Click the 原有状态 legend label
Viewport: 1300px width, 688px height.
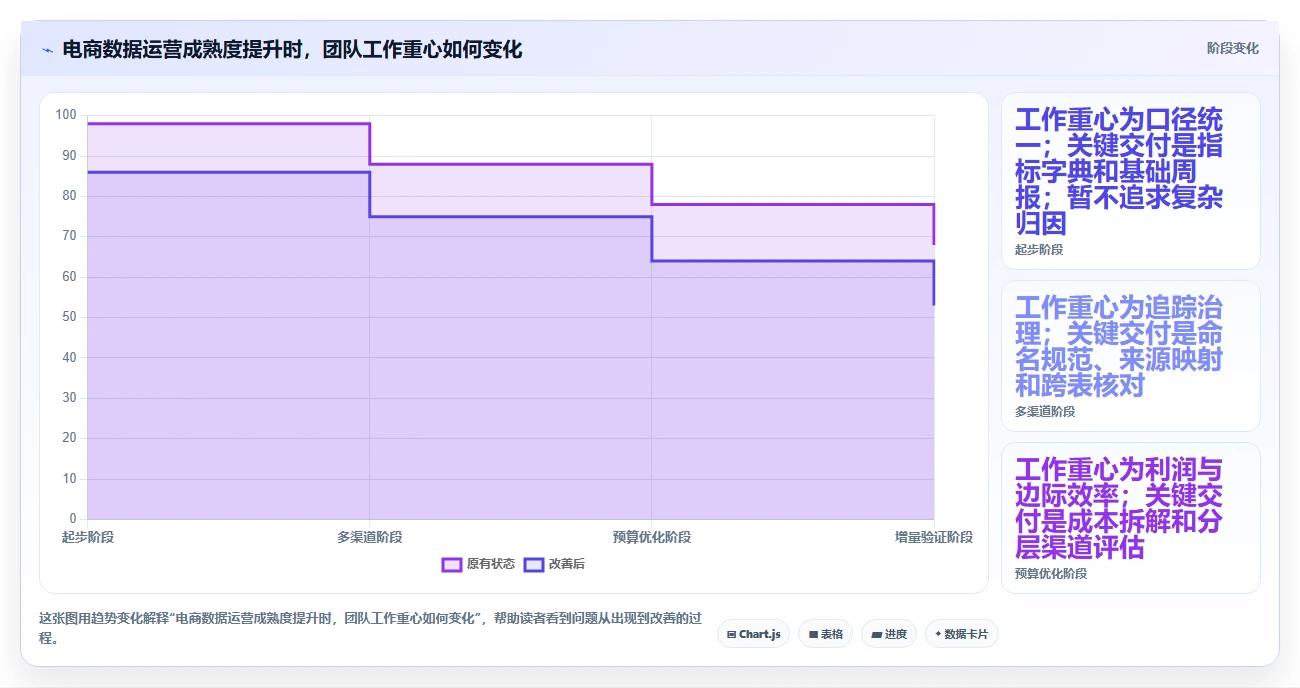pos(491,564)
